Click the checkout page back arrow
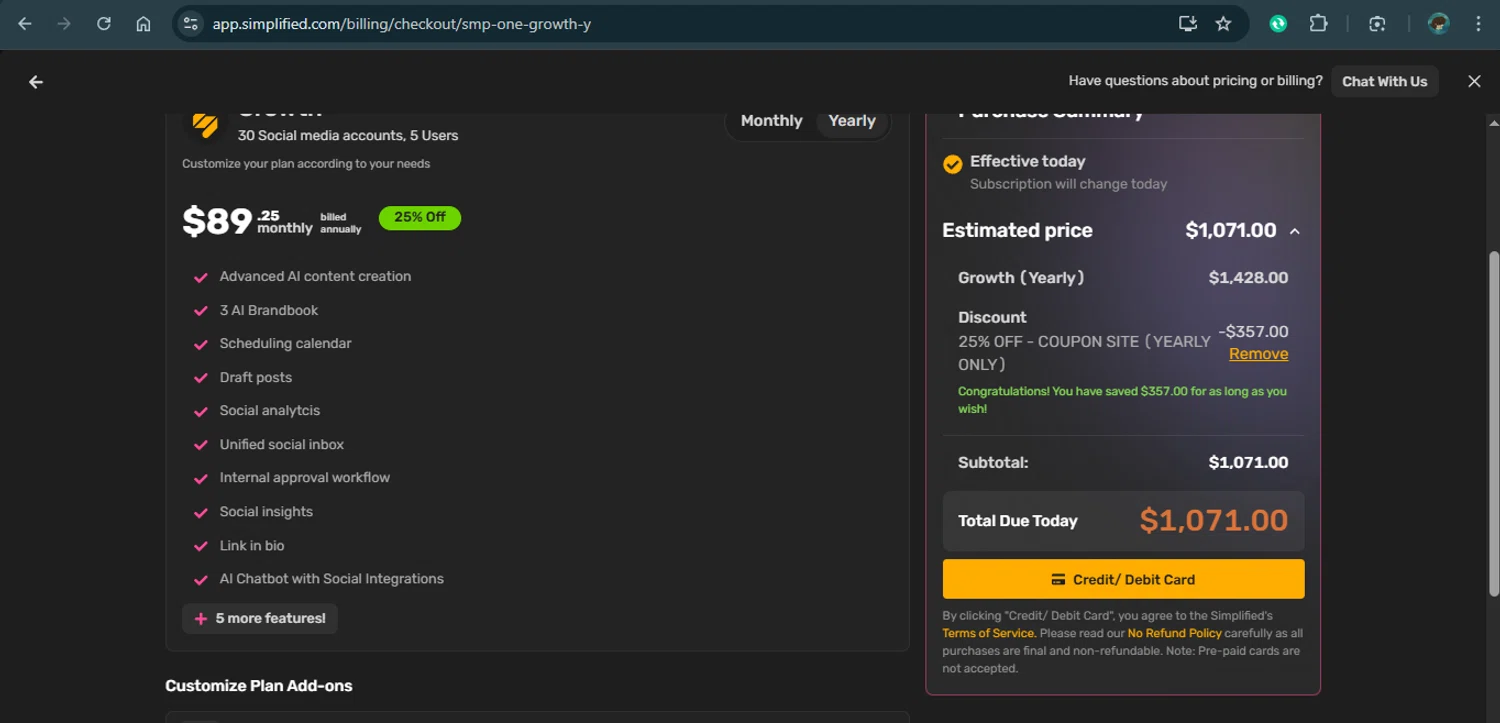The width and height of the screenshot is (1500, 723). pos(36,82)
